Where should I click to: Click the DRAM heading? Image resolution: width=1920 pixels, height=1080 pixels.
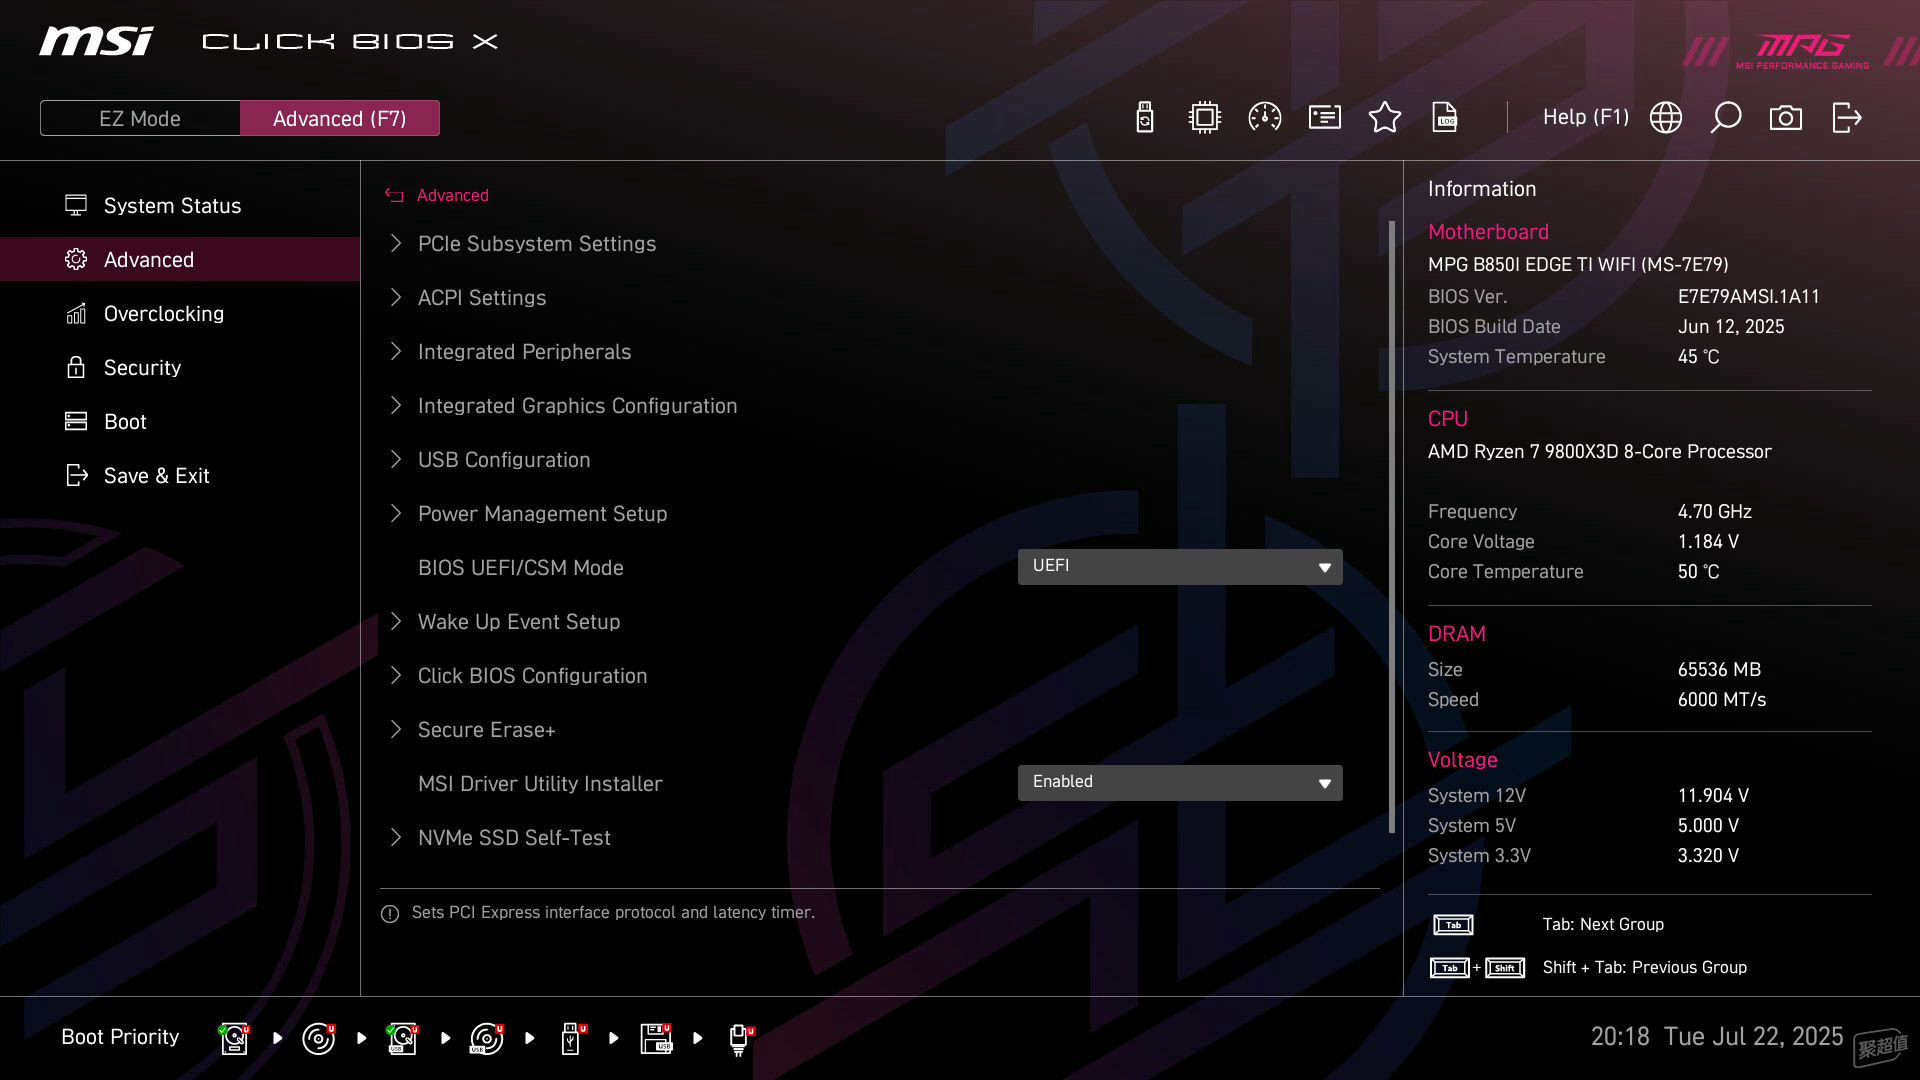click(1456, 633)
